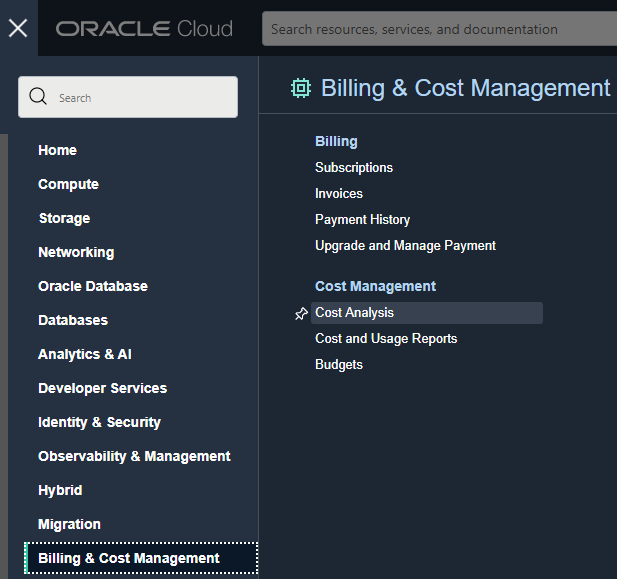Screen dimensions: 617x579
Task: Open the Storage menu category
Action: pyautogui.click(x=65, y=218)
